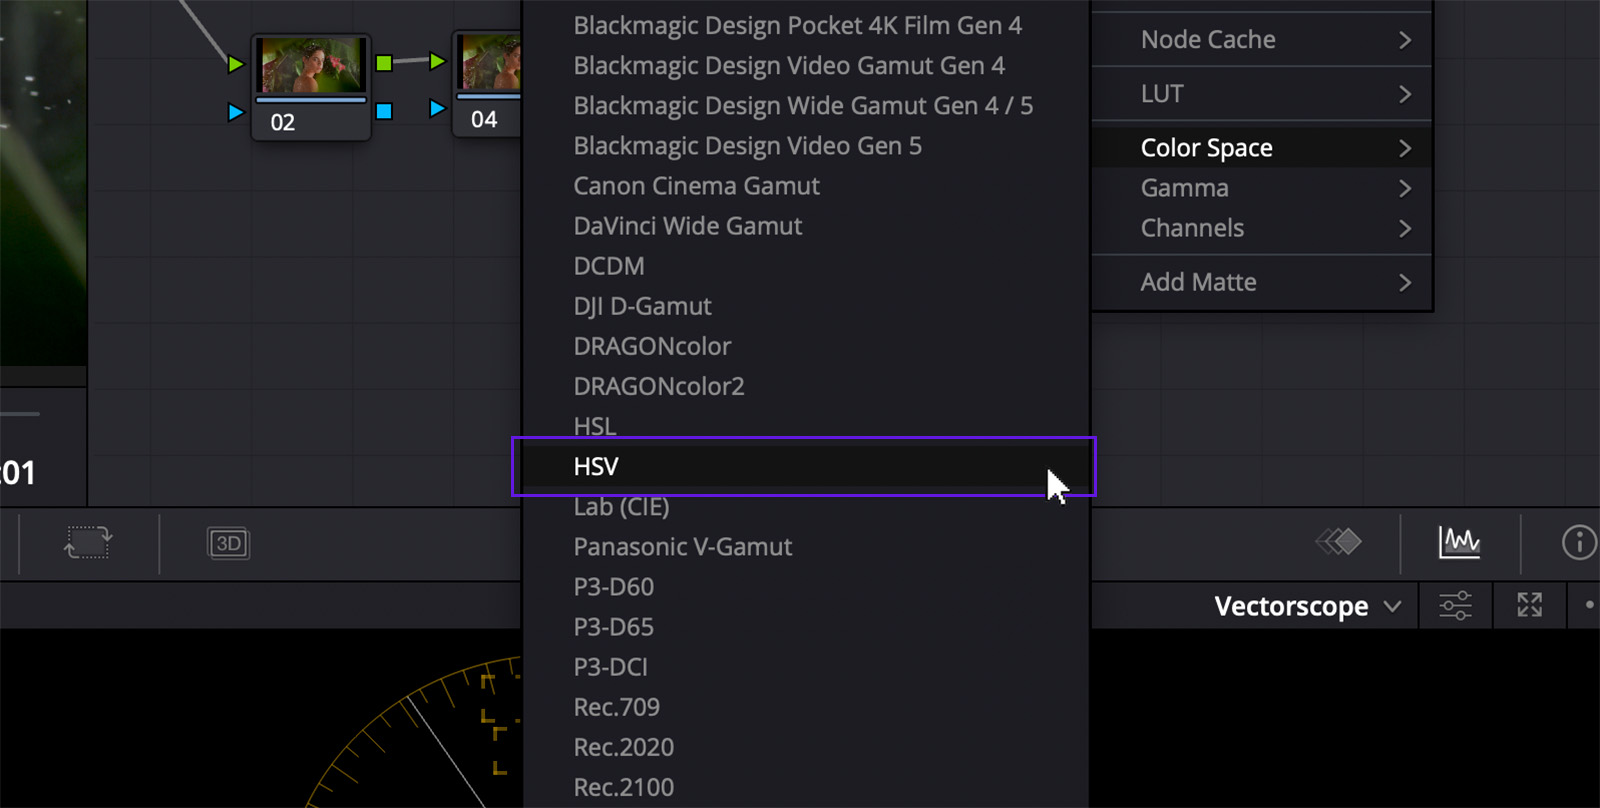The image size is (1600, 808).
Task: Select DCDM color space
Action: (805, 266)
